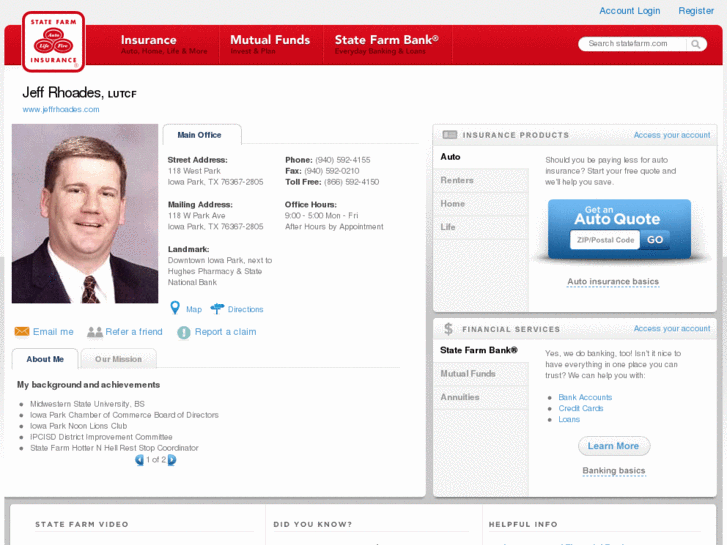Image resolution: width=727 pixels, height=545 pixels.
Task: Open the Insurance menu
Action: [164, 44]
